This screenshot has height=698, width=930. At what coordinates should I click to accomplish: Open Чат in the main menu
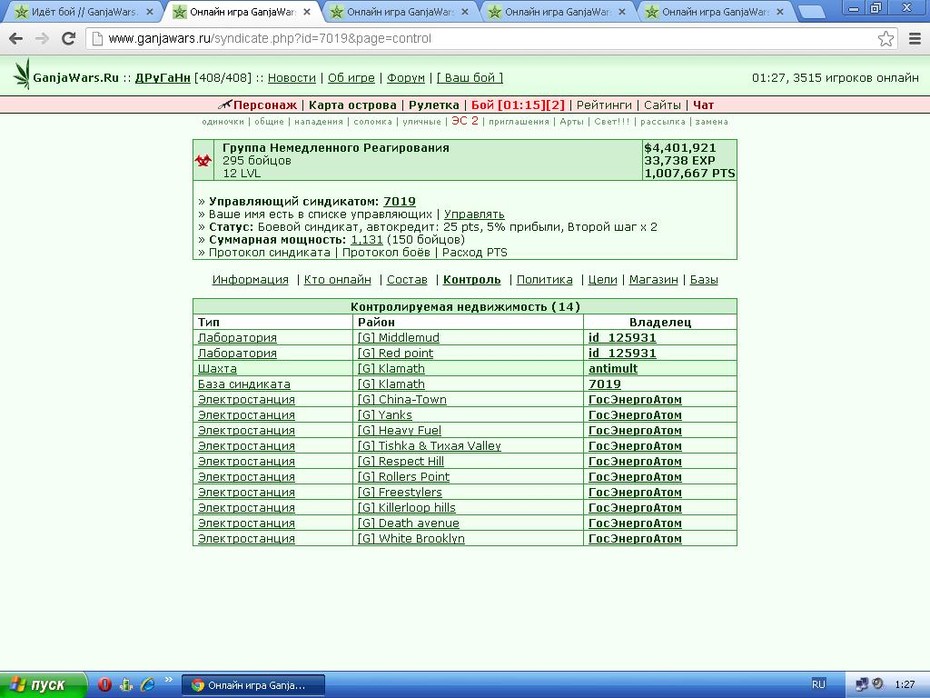click(x=703, y=105)
